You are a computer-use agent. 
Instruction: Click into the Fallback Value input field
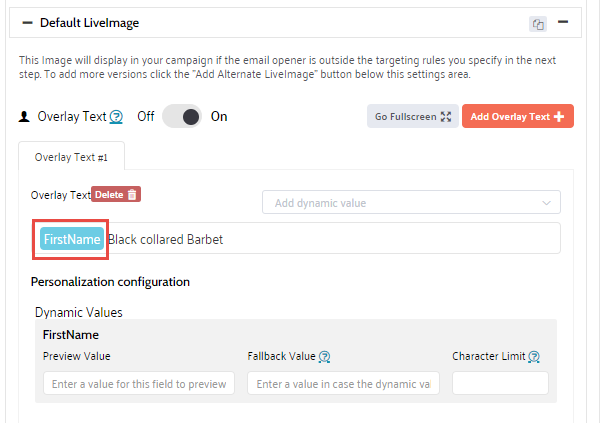343,383
